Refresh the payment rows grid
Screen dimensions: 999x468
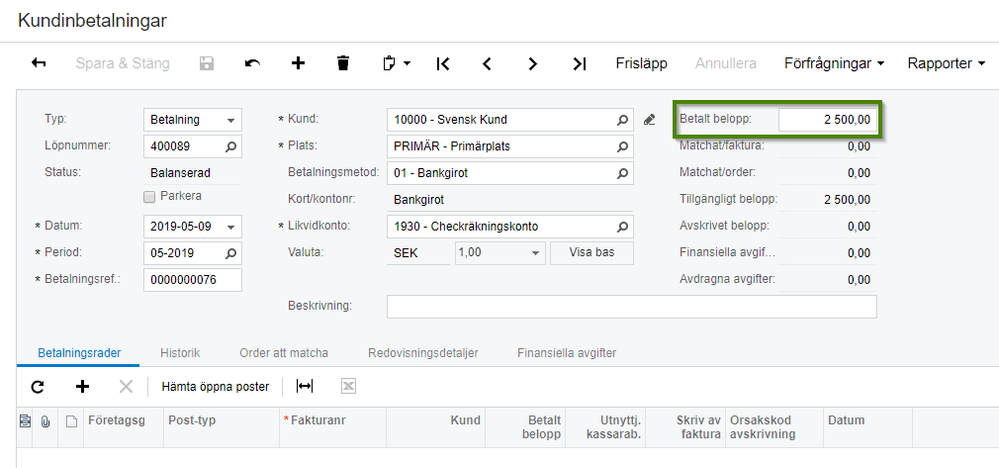tap(38, 386)
